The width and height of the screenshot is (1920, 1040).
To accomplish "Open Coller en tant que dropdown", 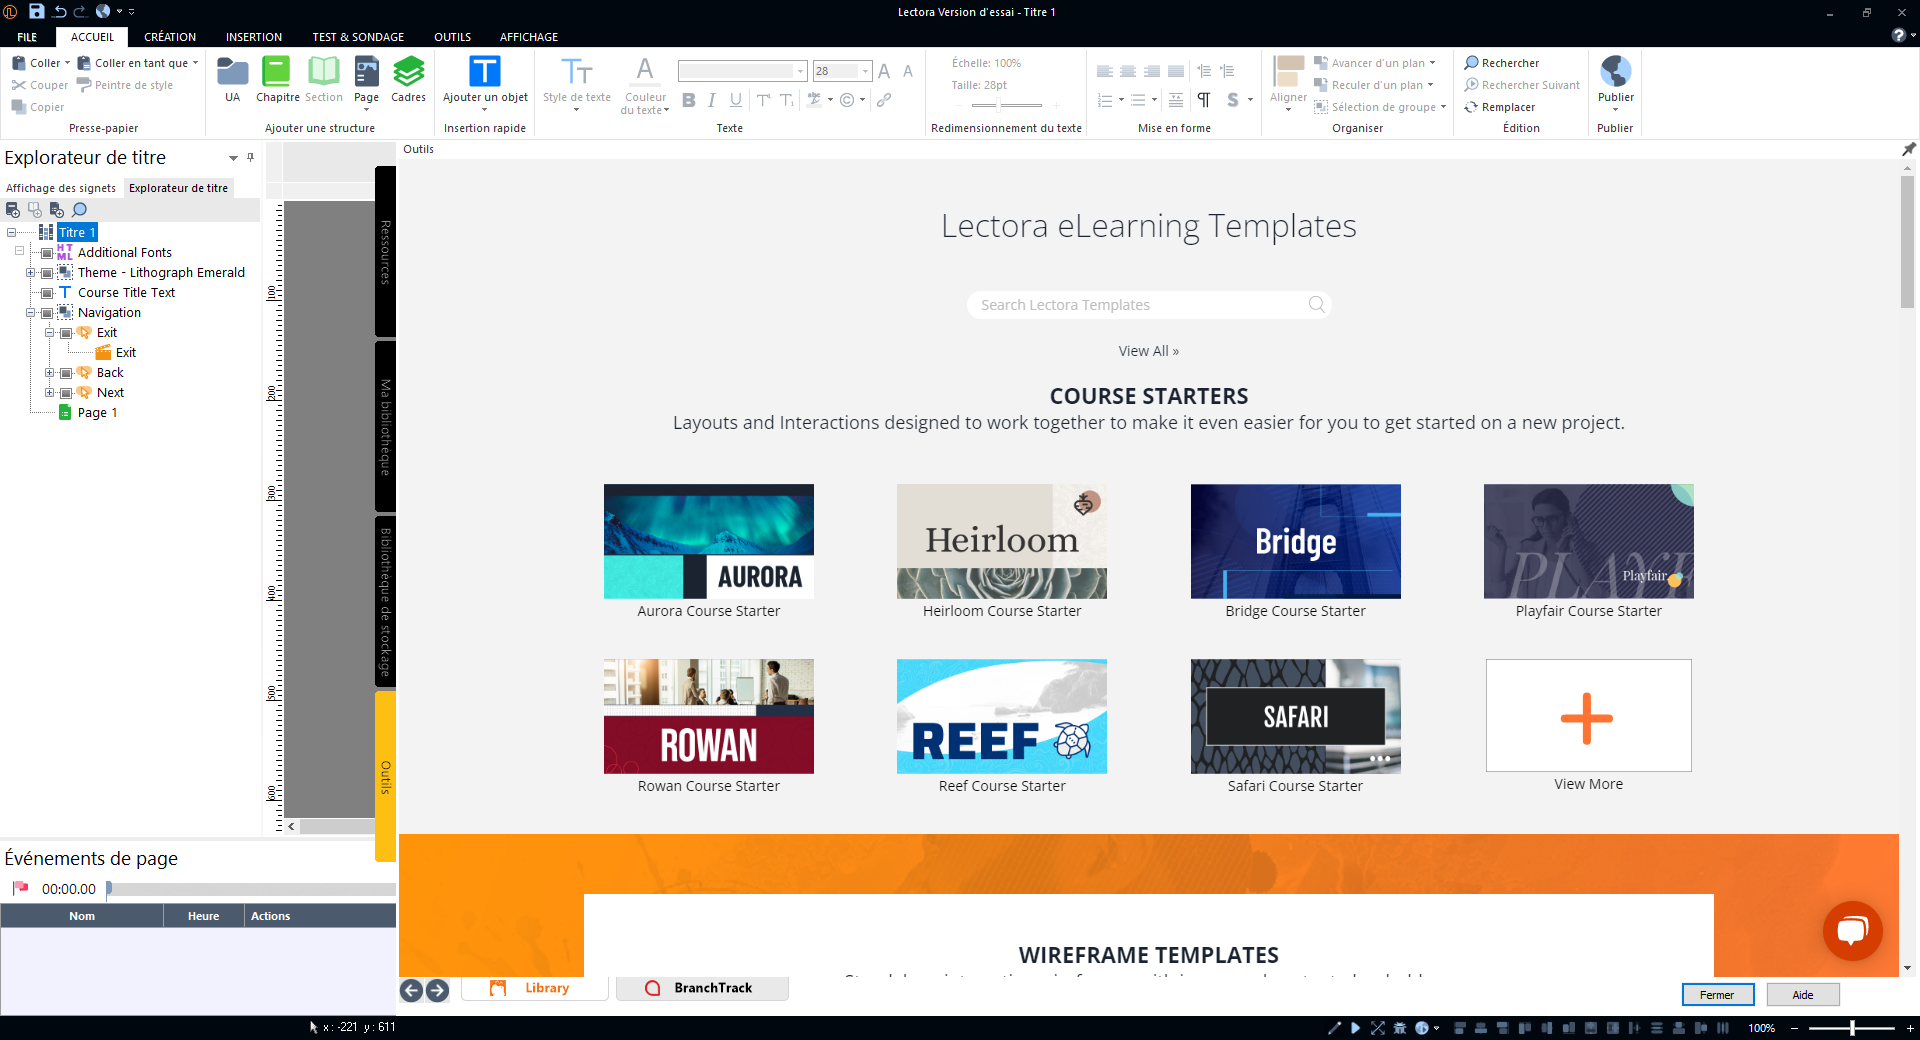I will 195,63.
